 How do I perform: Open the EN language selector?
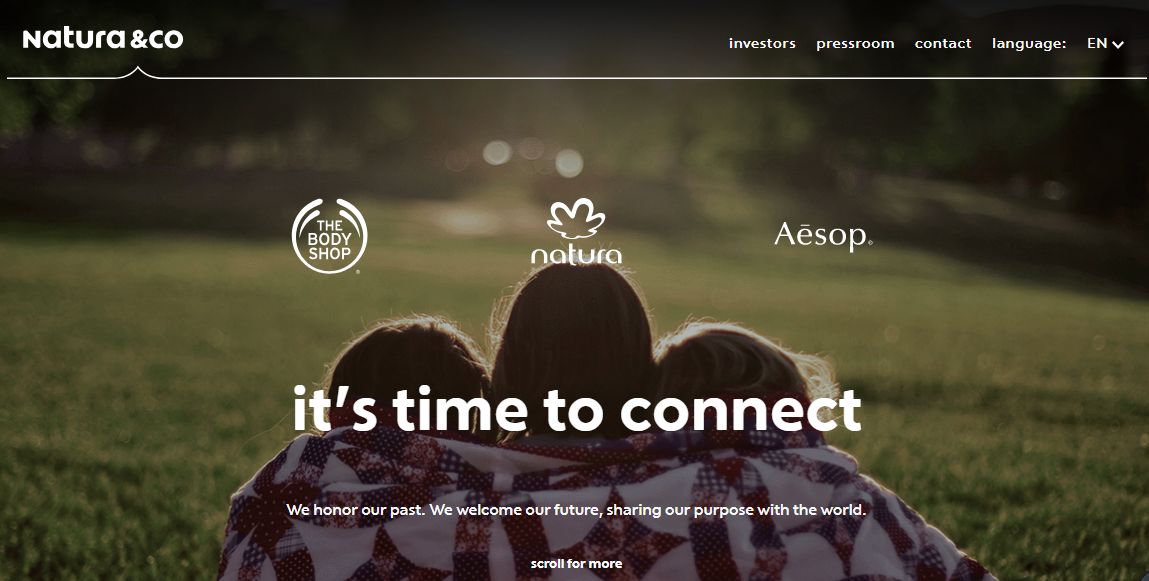[x=1105, y=43]
